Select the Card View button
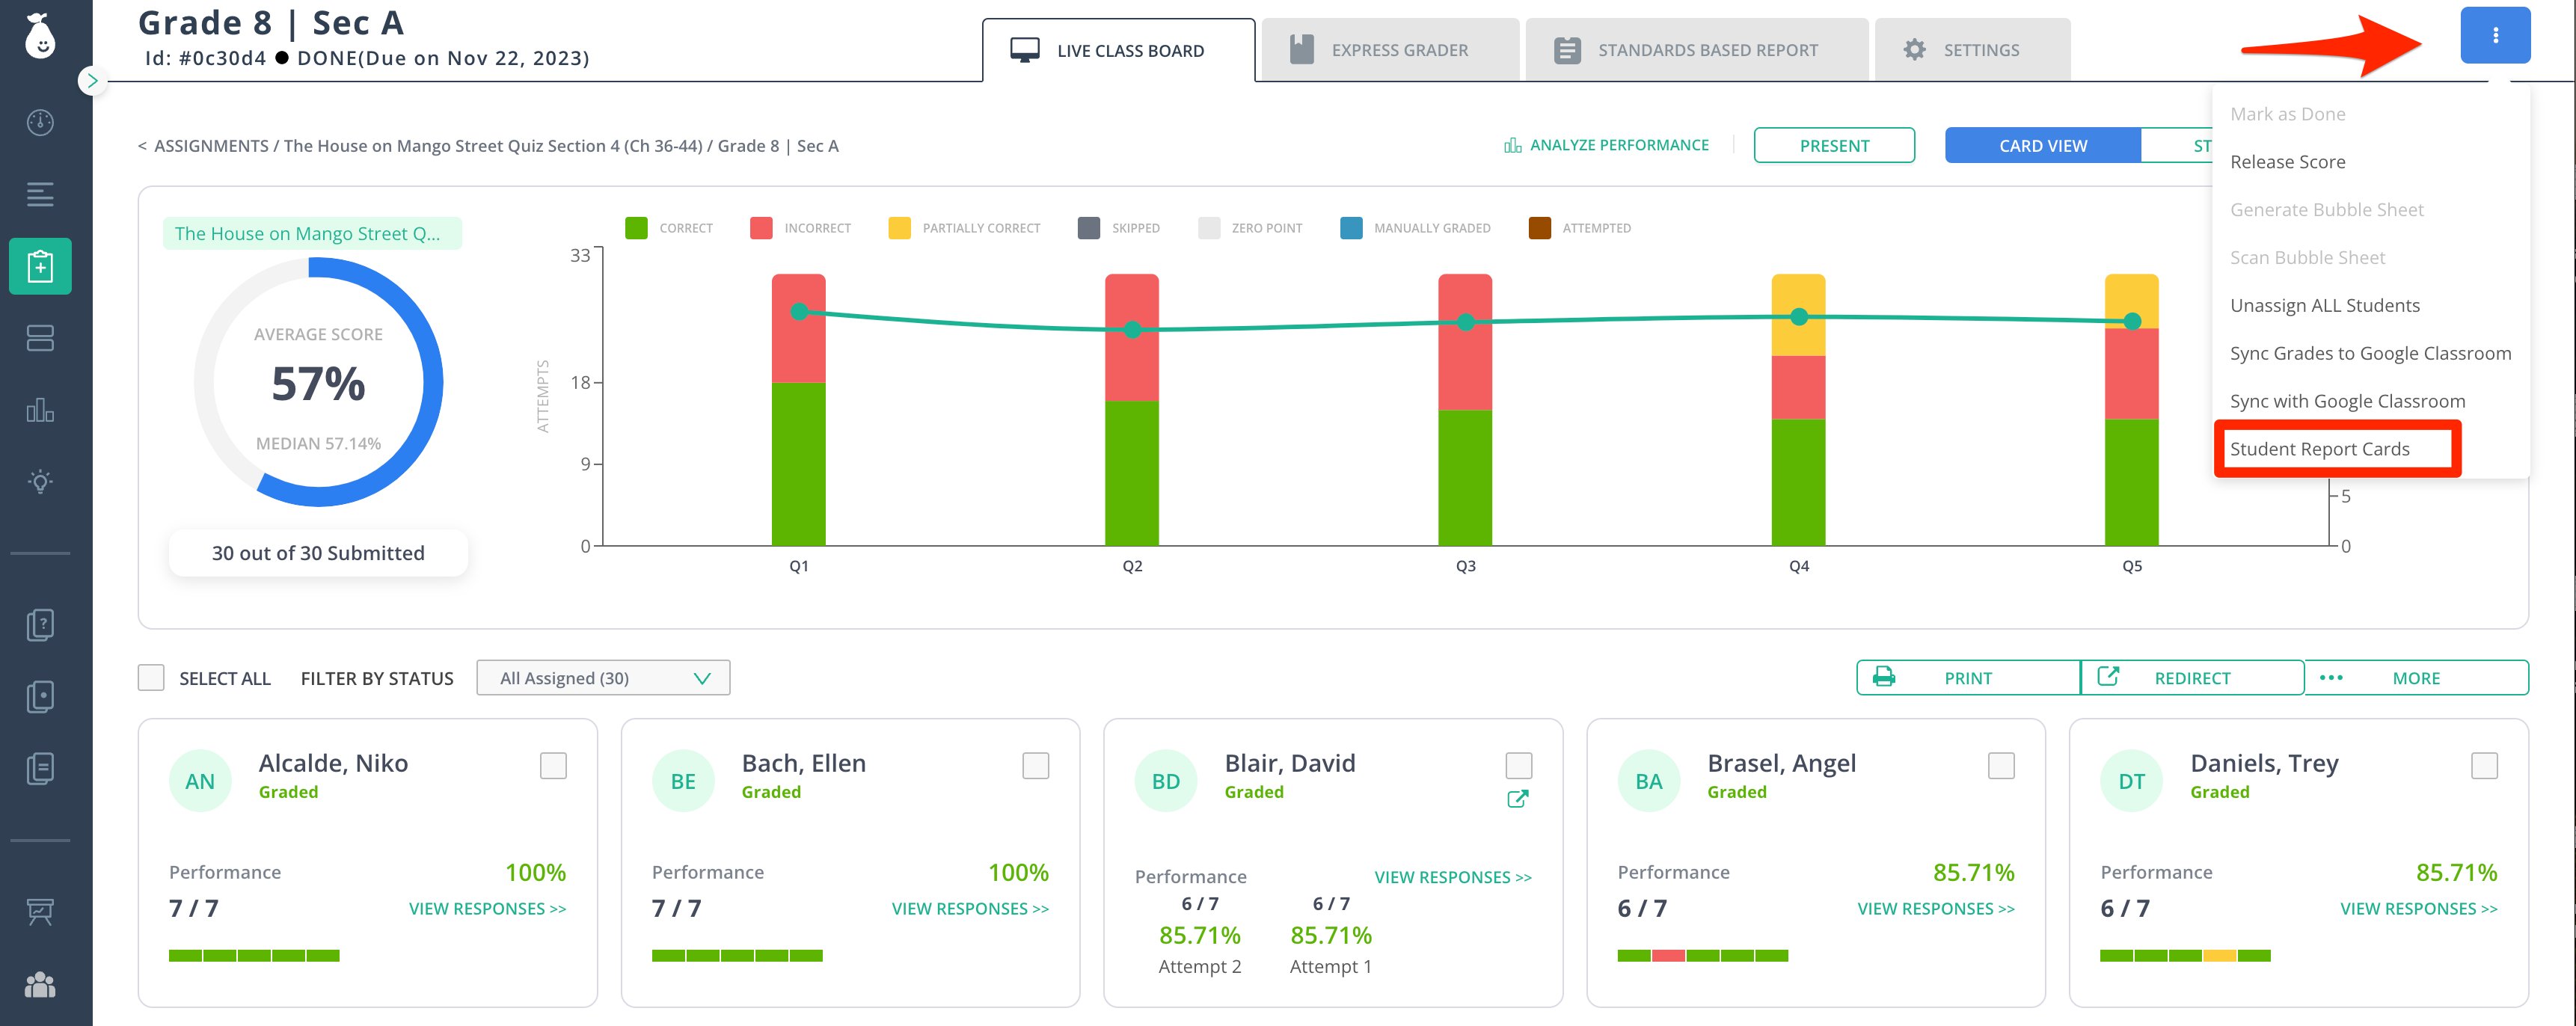This screenshot has width=2576, height=1026. tap(2042, 145)
